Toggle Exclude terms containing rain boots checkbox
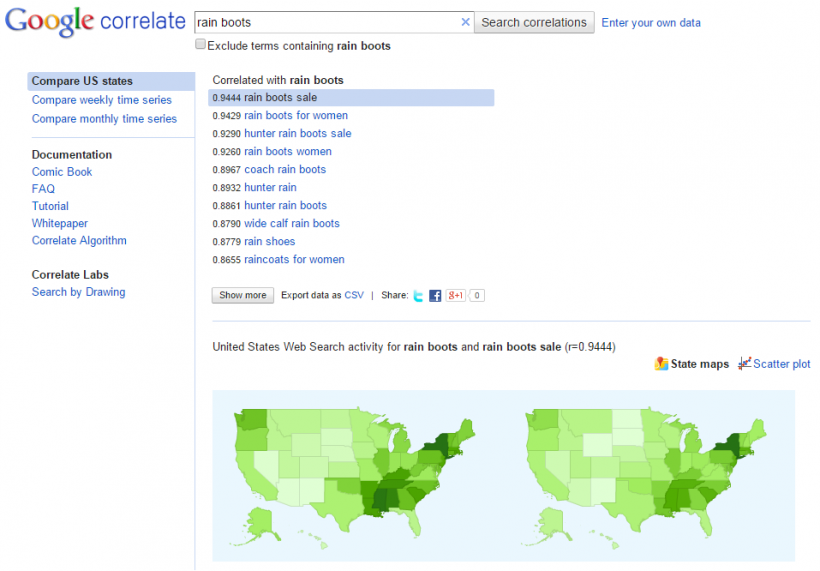Image resolution: width=820 pixels, height=571 pixels. point(201,45)
